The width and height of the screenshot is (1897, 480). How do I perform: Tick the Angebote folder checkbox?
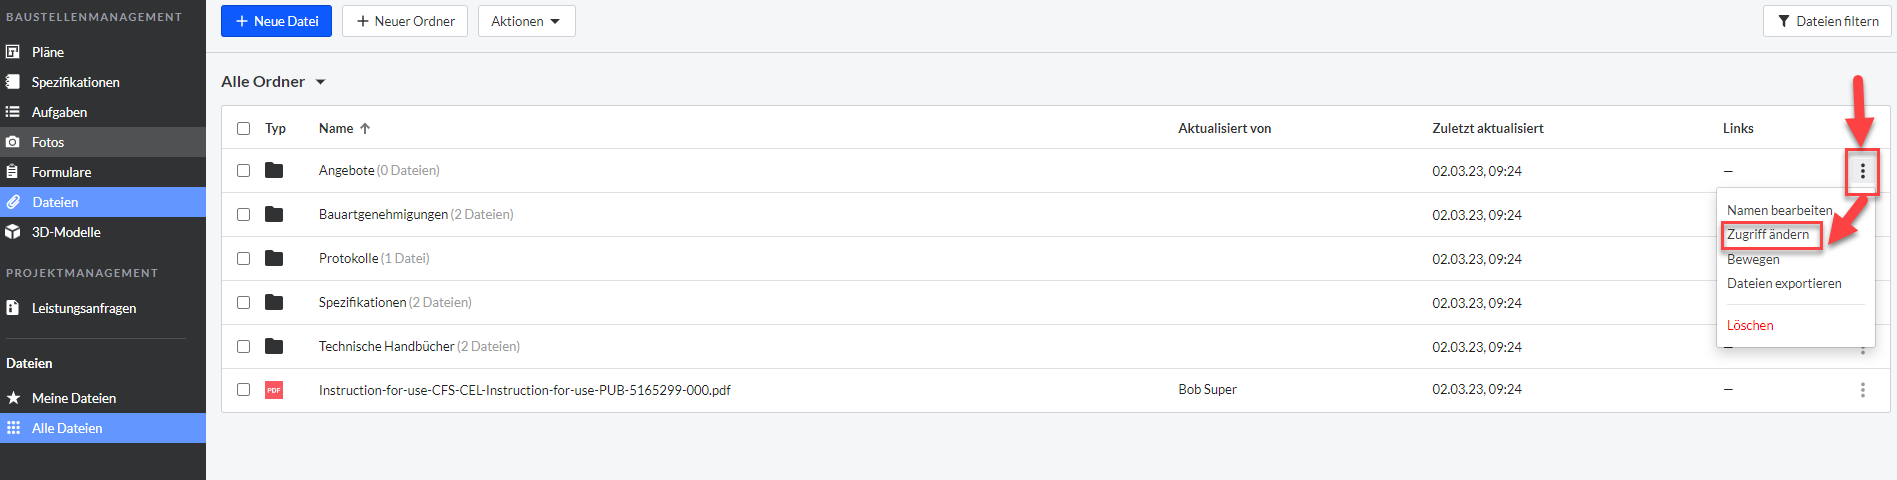click(243, 170)
